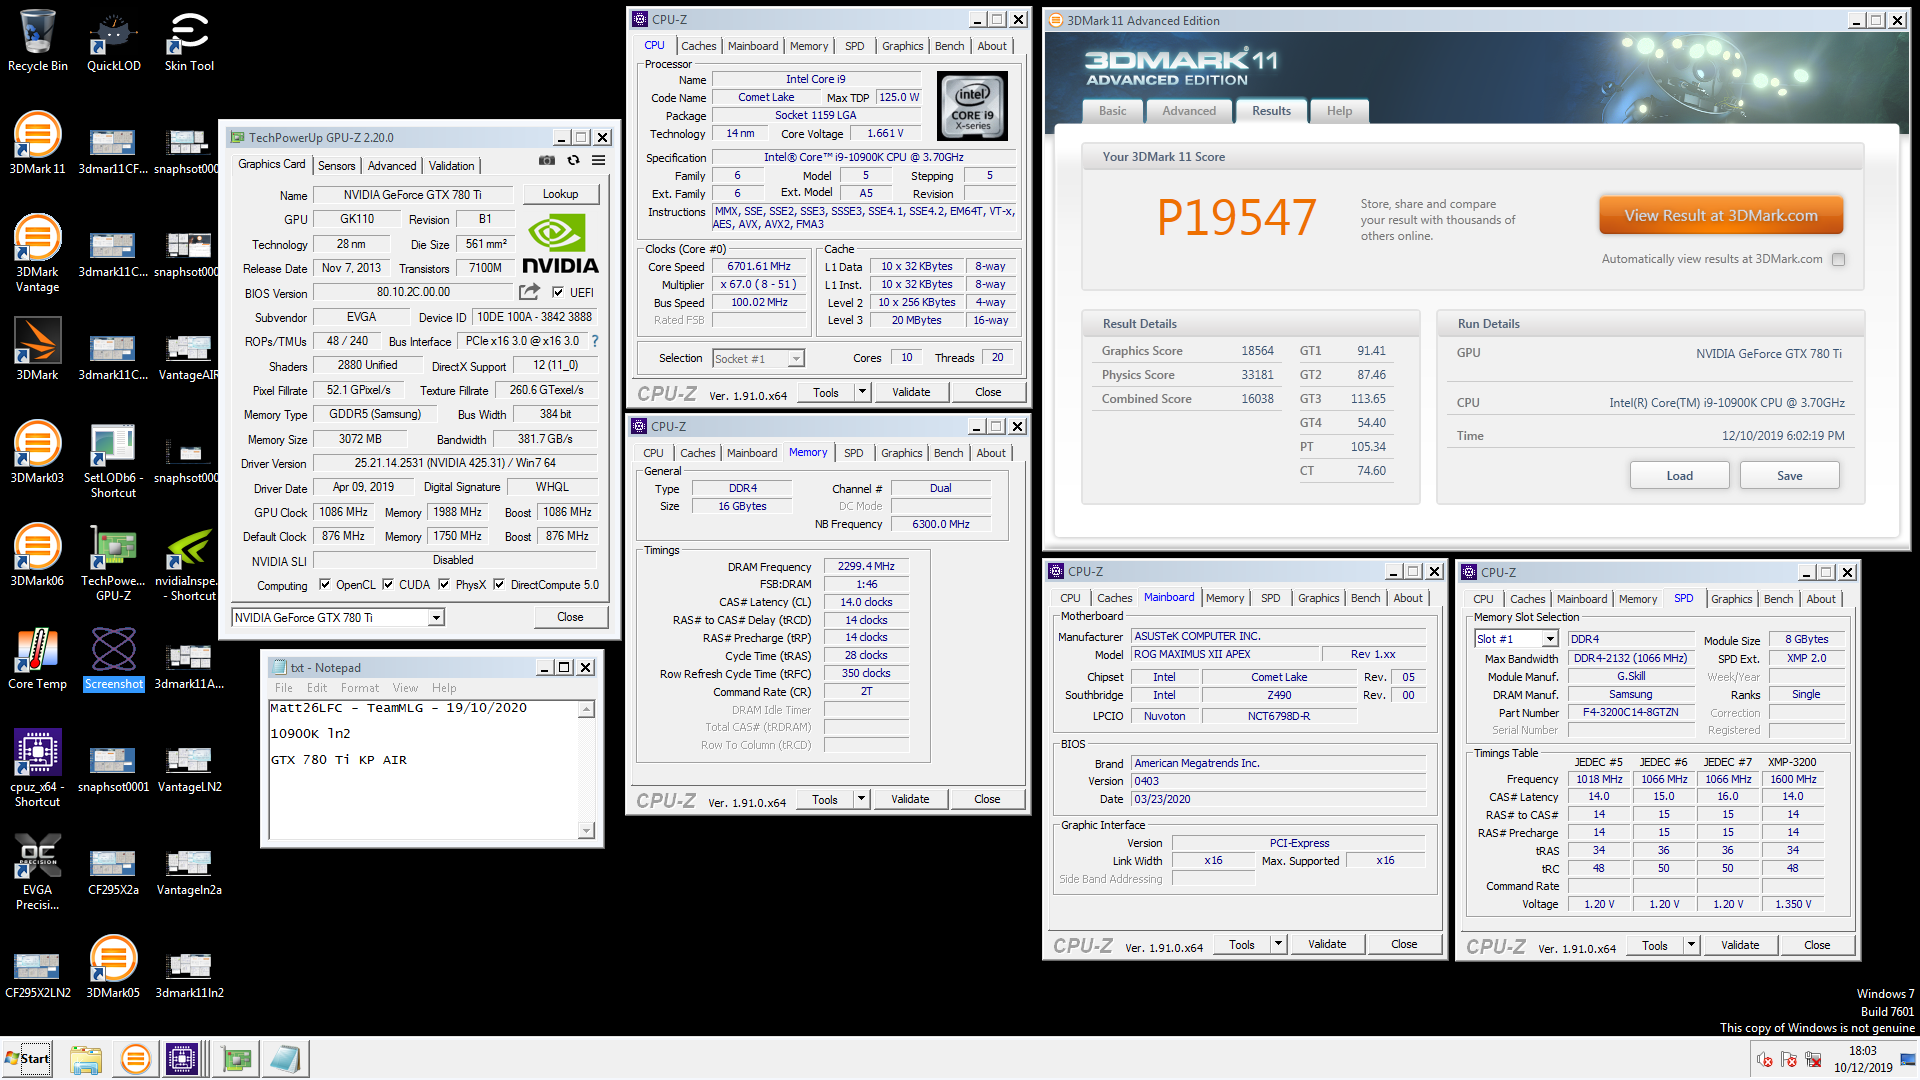Switch to Caches tab in top CPU-Z window
The image size is (1920, 1080).
pos(699,46)
